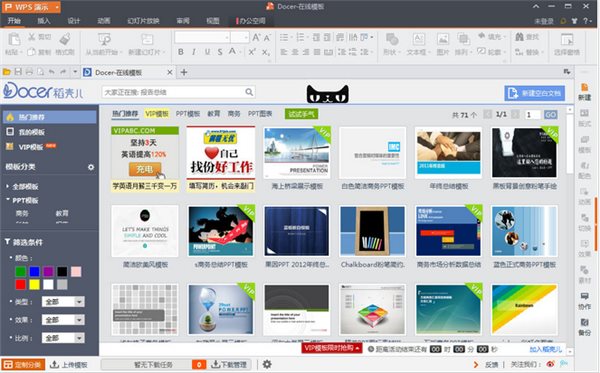Click the 定制分类 orange button
The image size is (600, 373).
click(23, 365)
